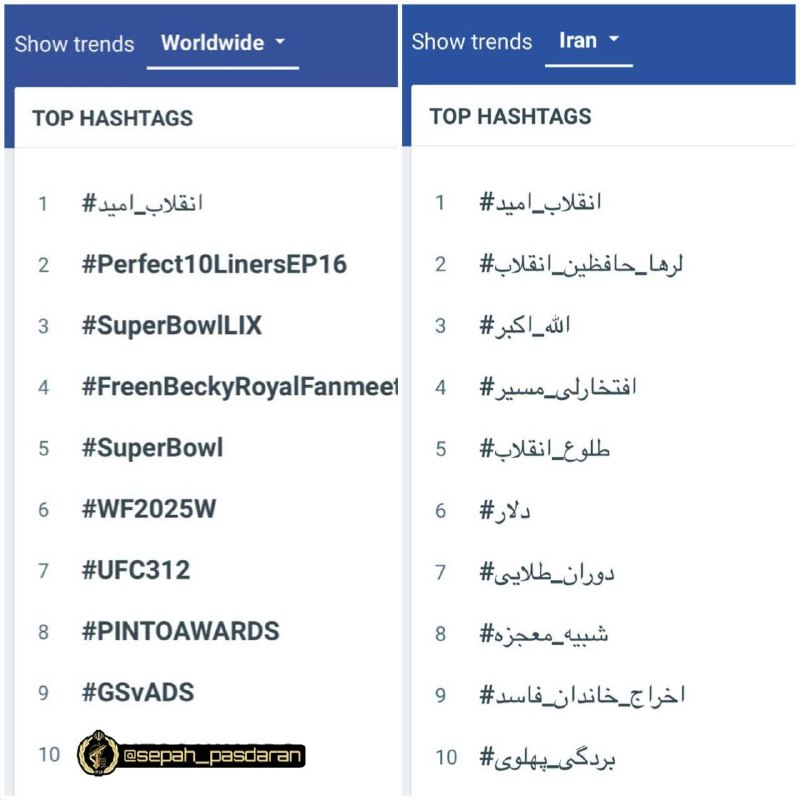Open #SuperBowlLIX hashtag

click(x=172, y=326)
